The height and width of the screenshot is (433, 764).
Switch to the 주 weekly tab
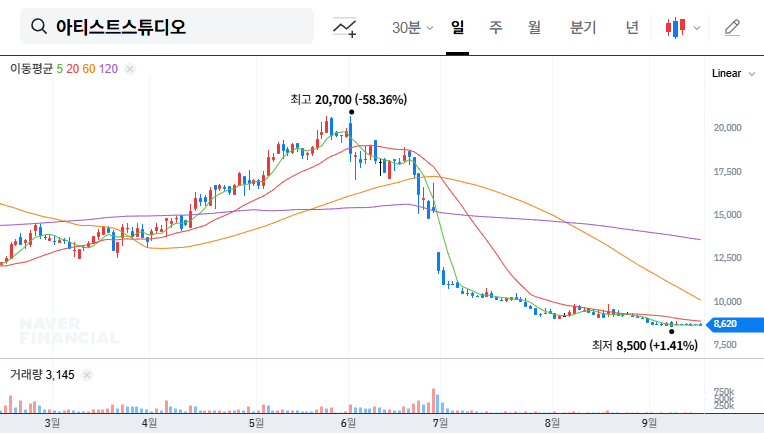click(496, 27)
